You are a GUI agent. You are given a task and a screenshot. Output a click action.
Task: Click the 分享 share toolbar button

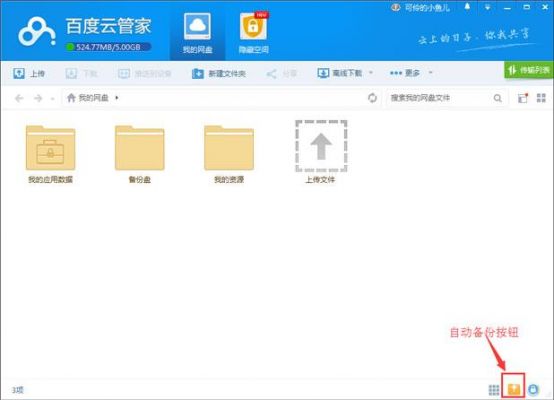tap(281, 73)
